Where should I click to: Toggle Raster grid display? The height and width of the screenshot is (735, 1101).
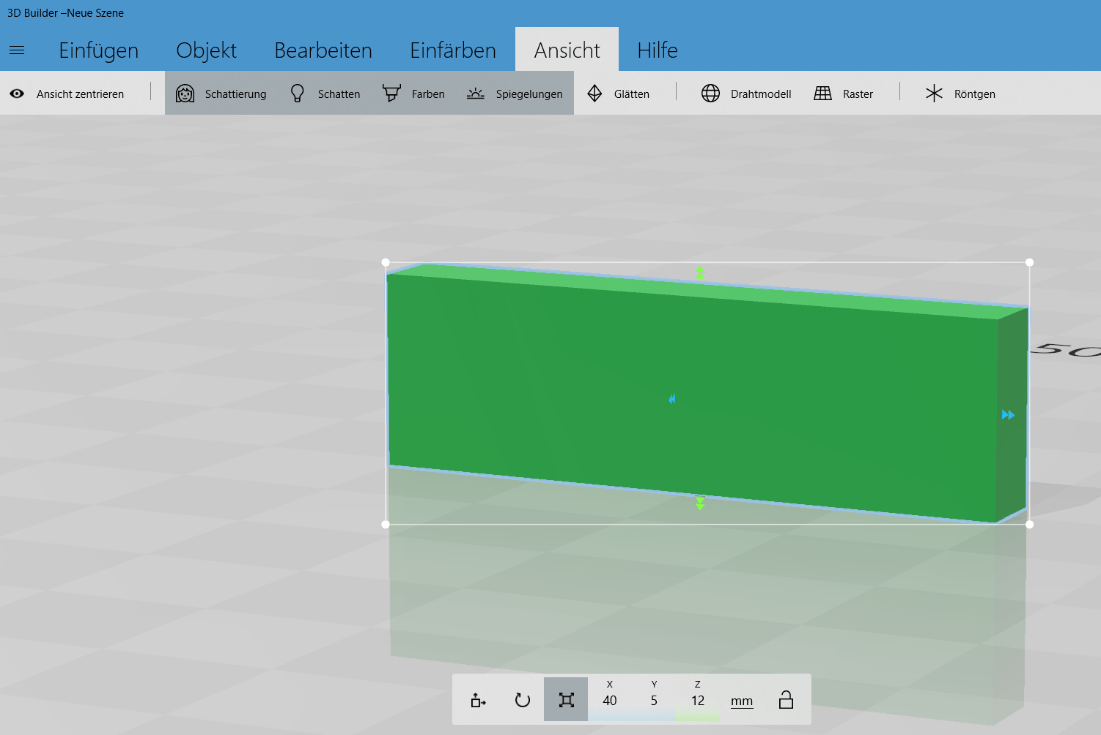pyautogui.click(x=843, y=93)
